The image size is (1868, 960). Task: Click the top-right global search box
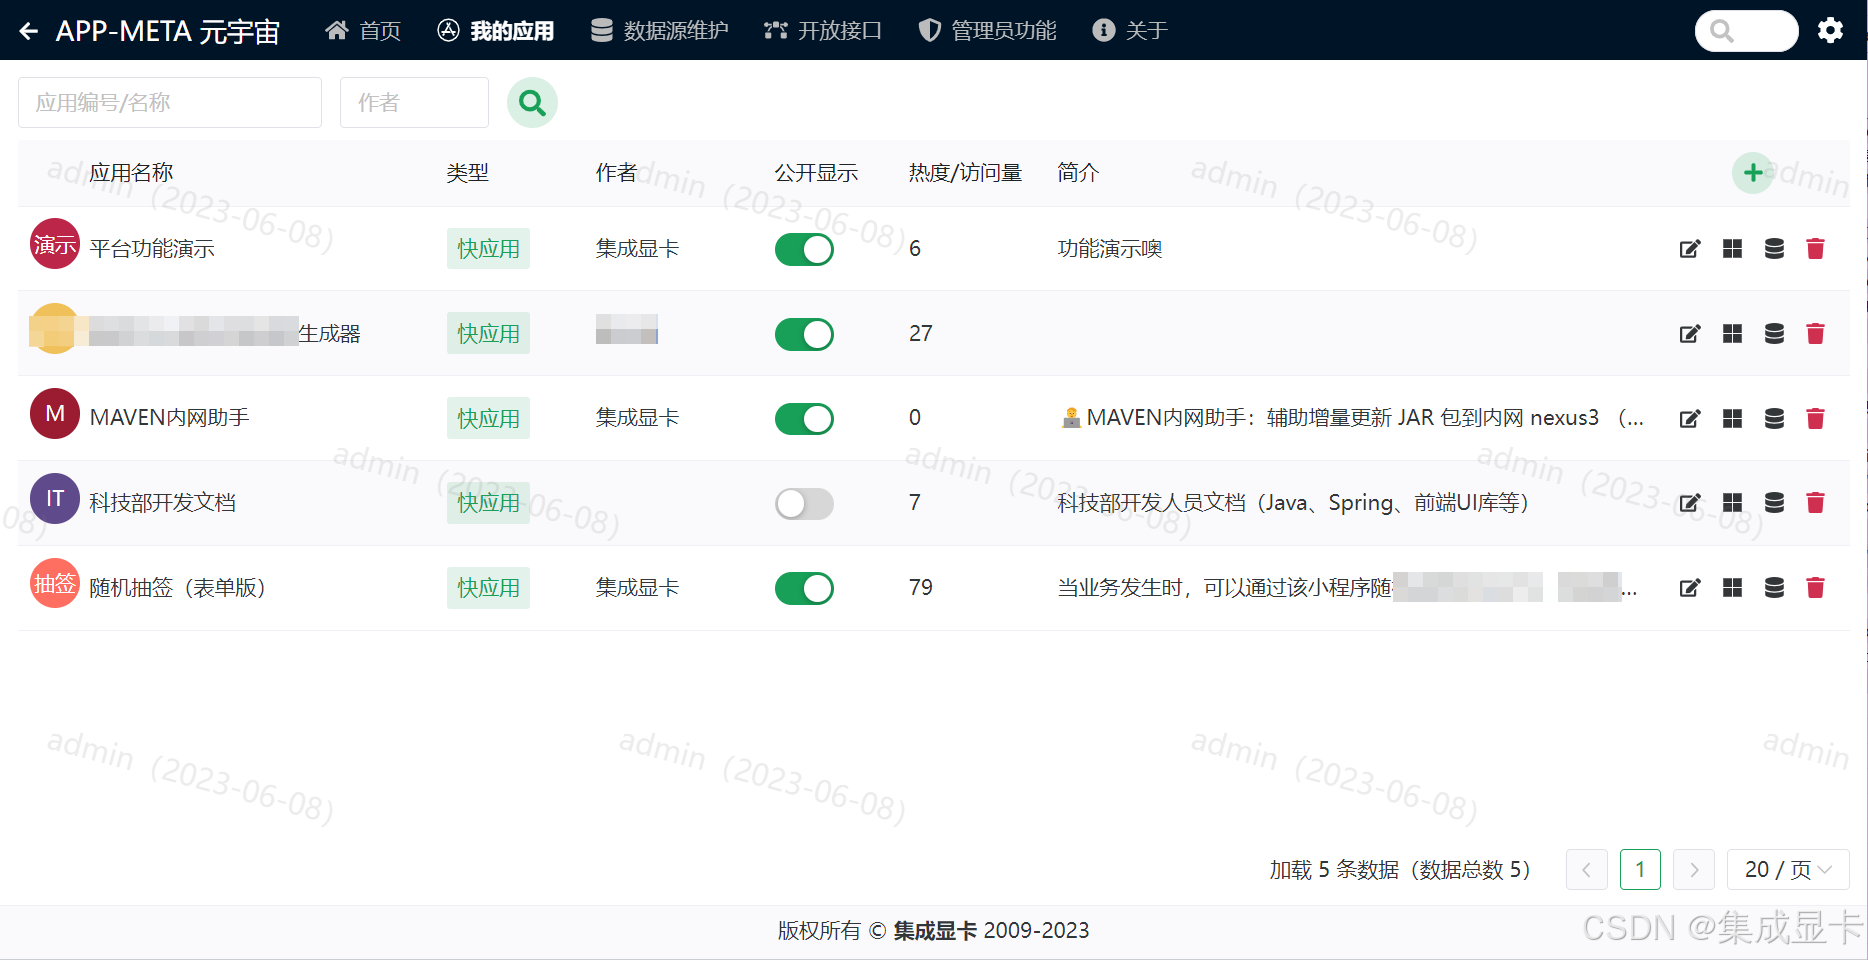[x=1746, y=31]
